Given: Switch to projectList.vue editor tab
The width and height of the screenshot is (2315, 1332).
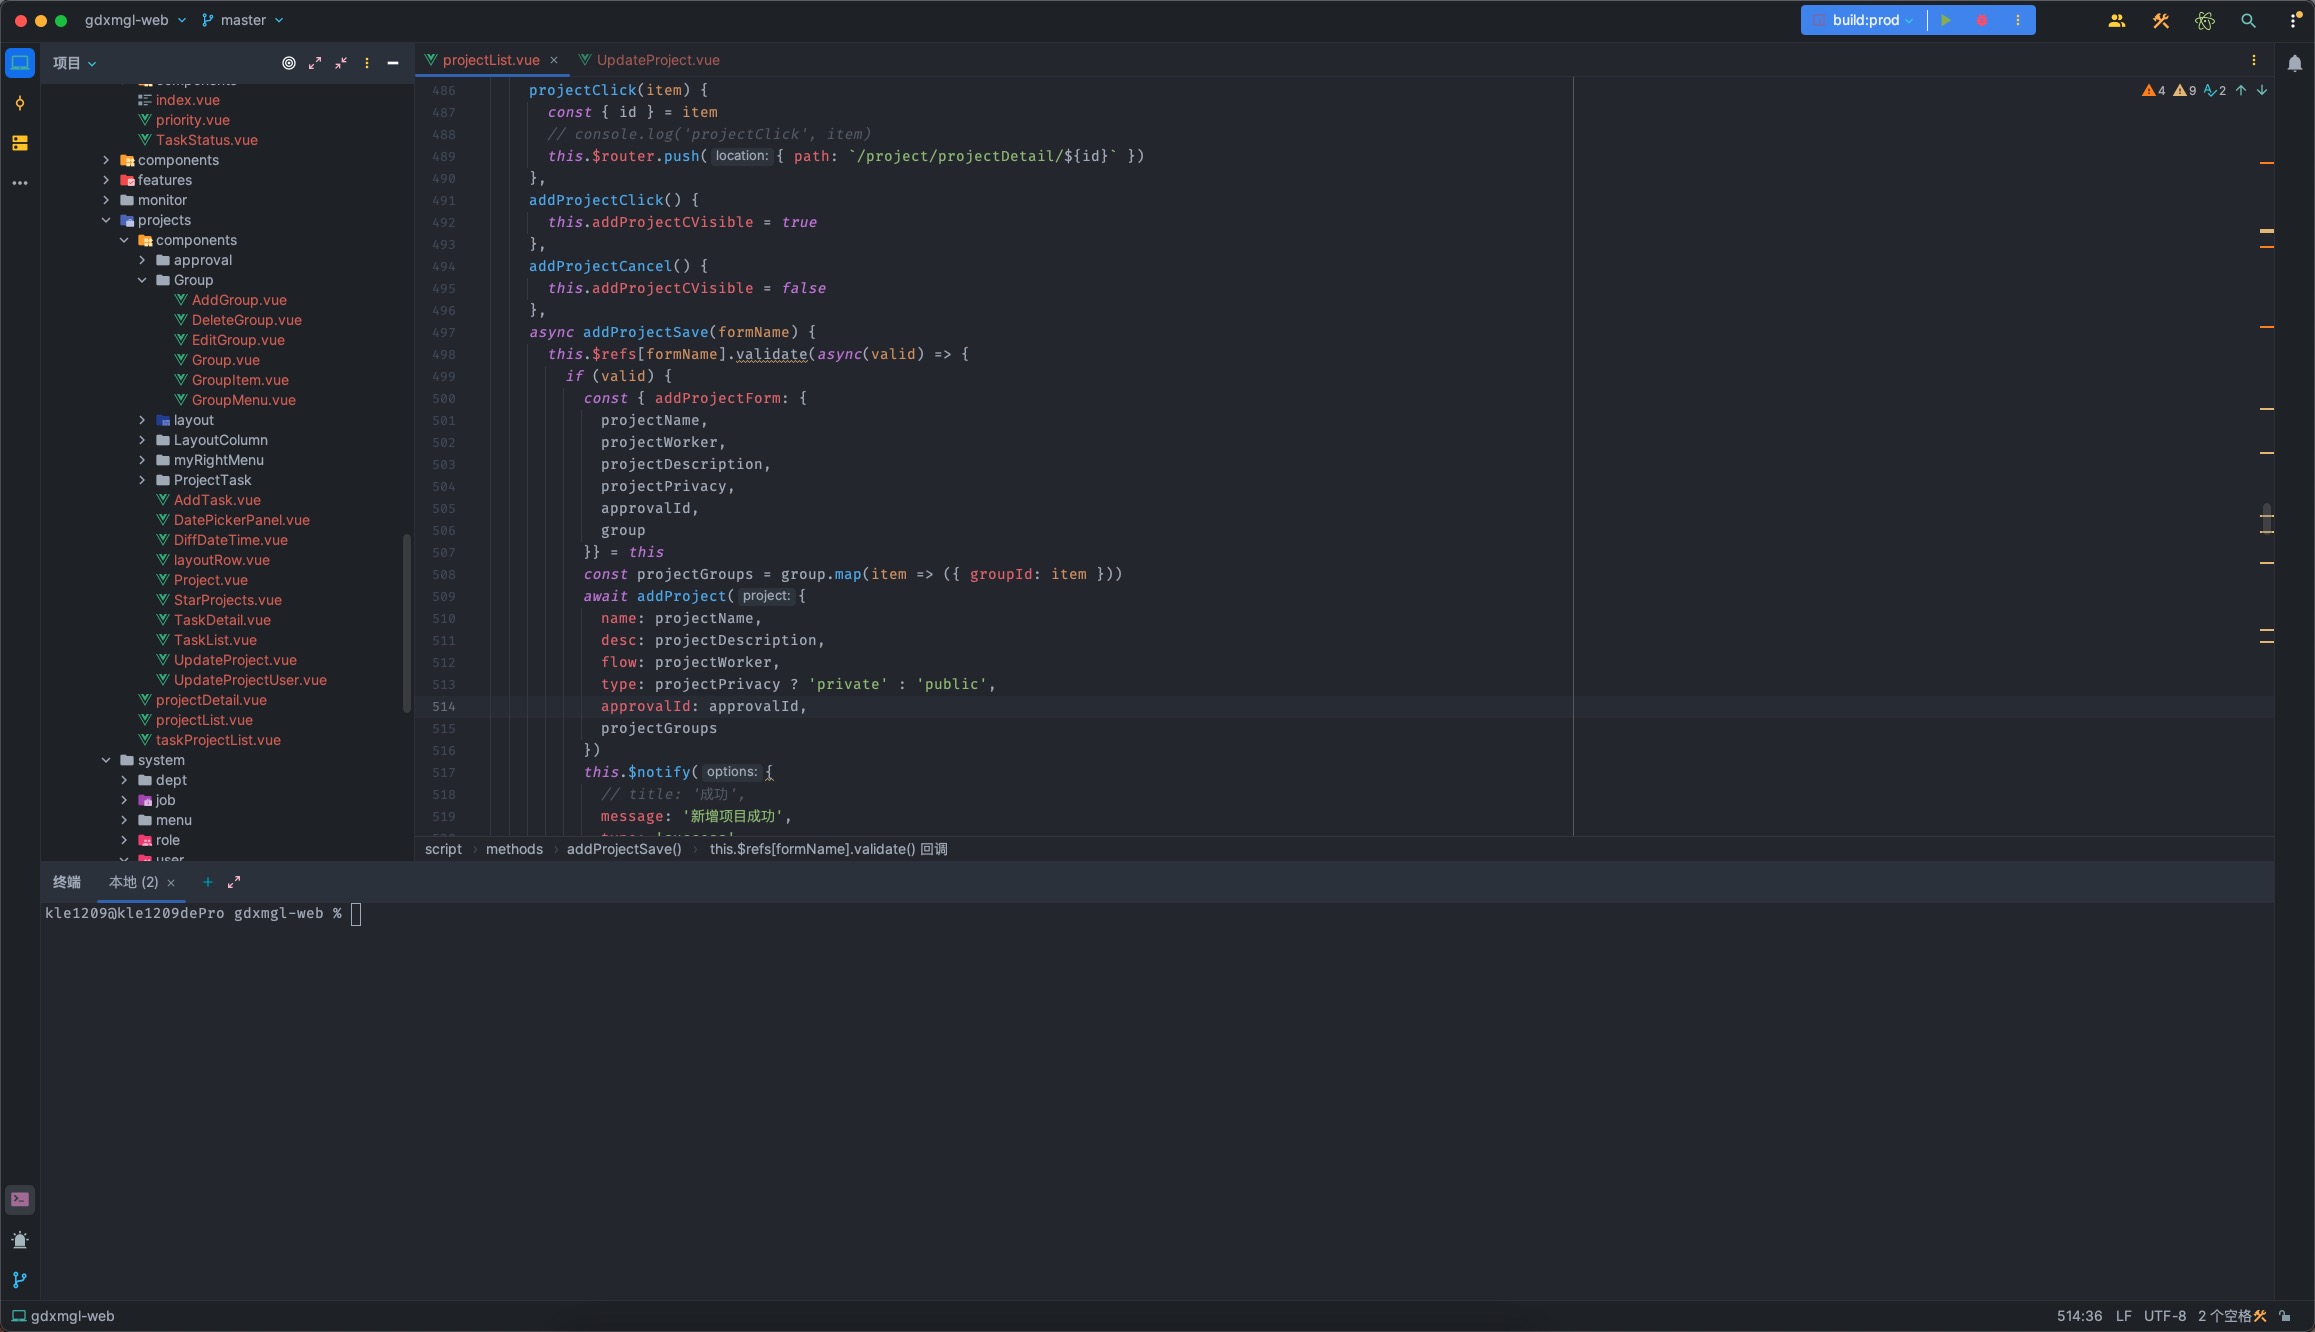Looking at the screenshot, I should tap(490, 60).
